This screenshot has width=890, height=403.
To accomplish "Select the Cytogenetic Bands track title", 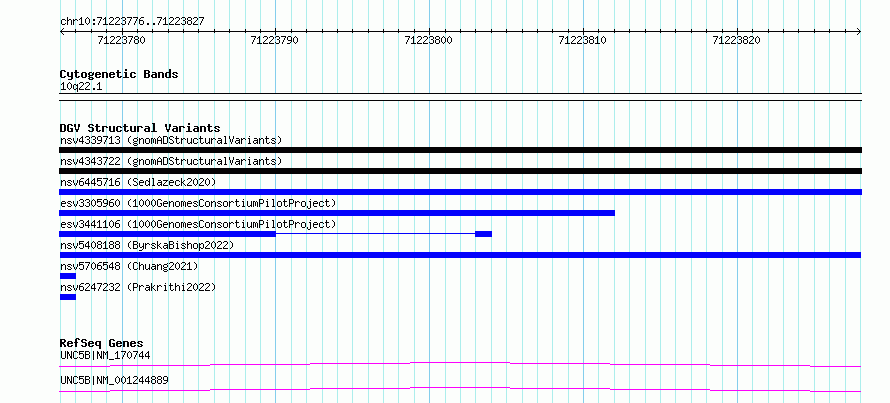I will pos(119,74).
